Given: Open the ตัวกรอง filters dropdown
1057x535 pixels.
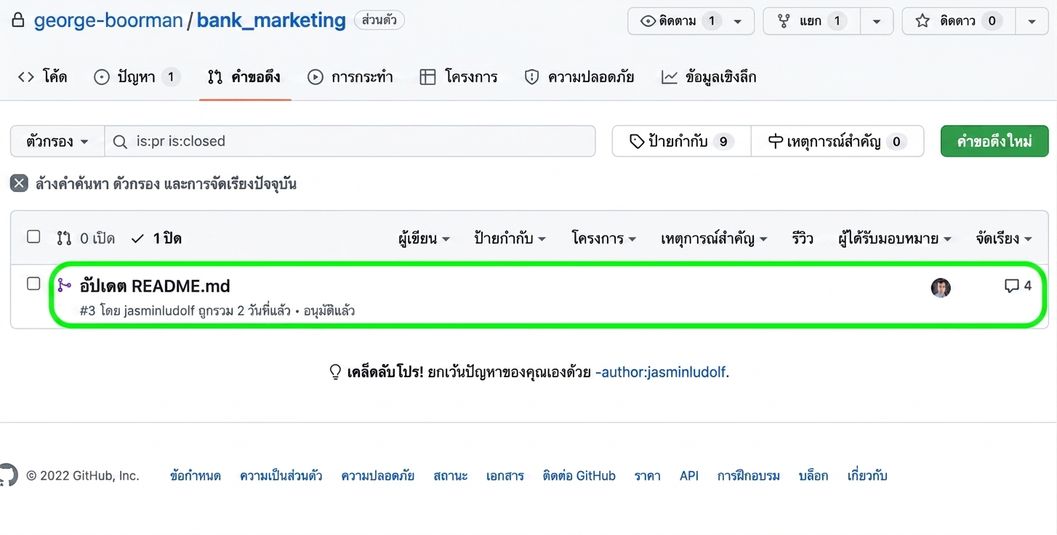Looking at the screenshot, I should pyautogui.click(x=57, y=141).
